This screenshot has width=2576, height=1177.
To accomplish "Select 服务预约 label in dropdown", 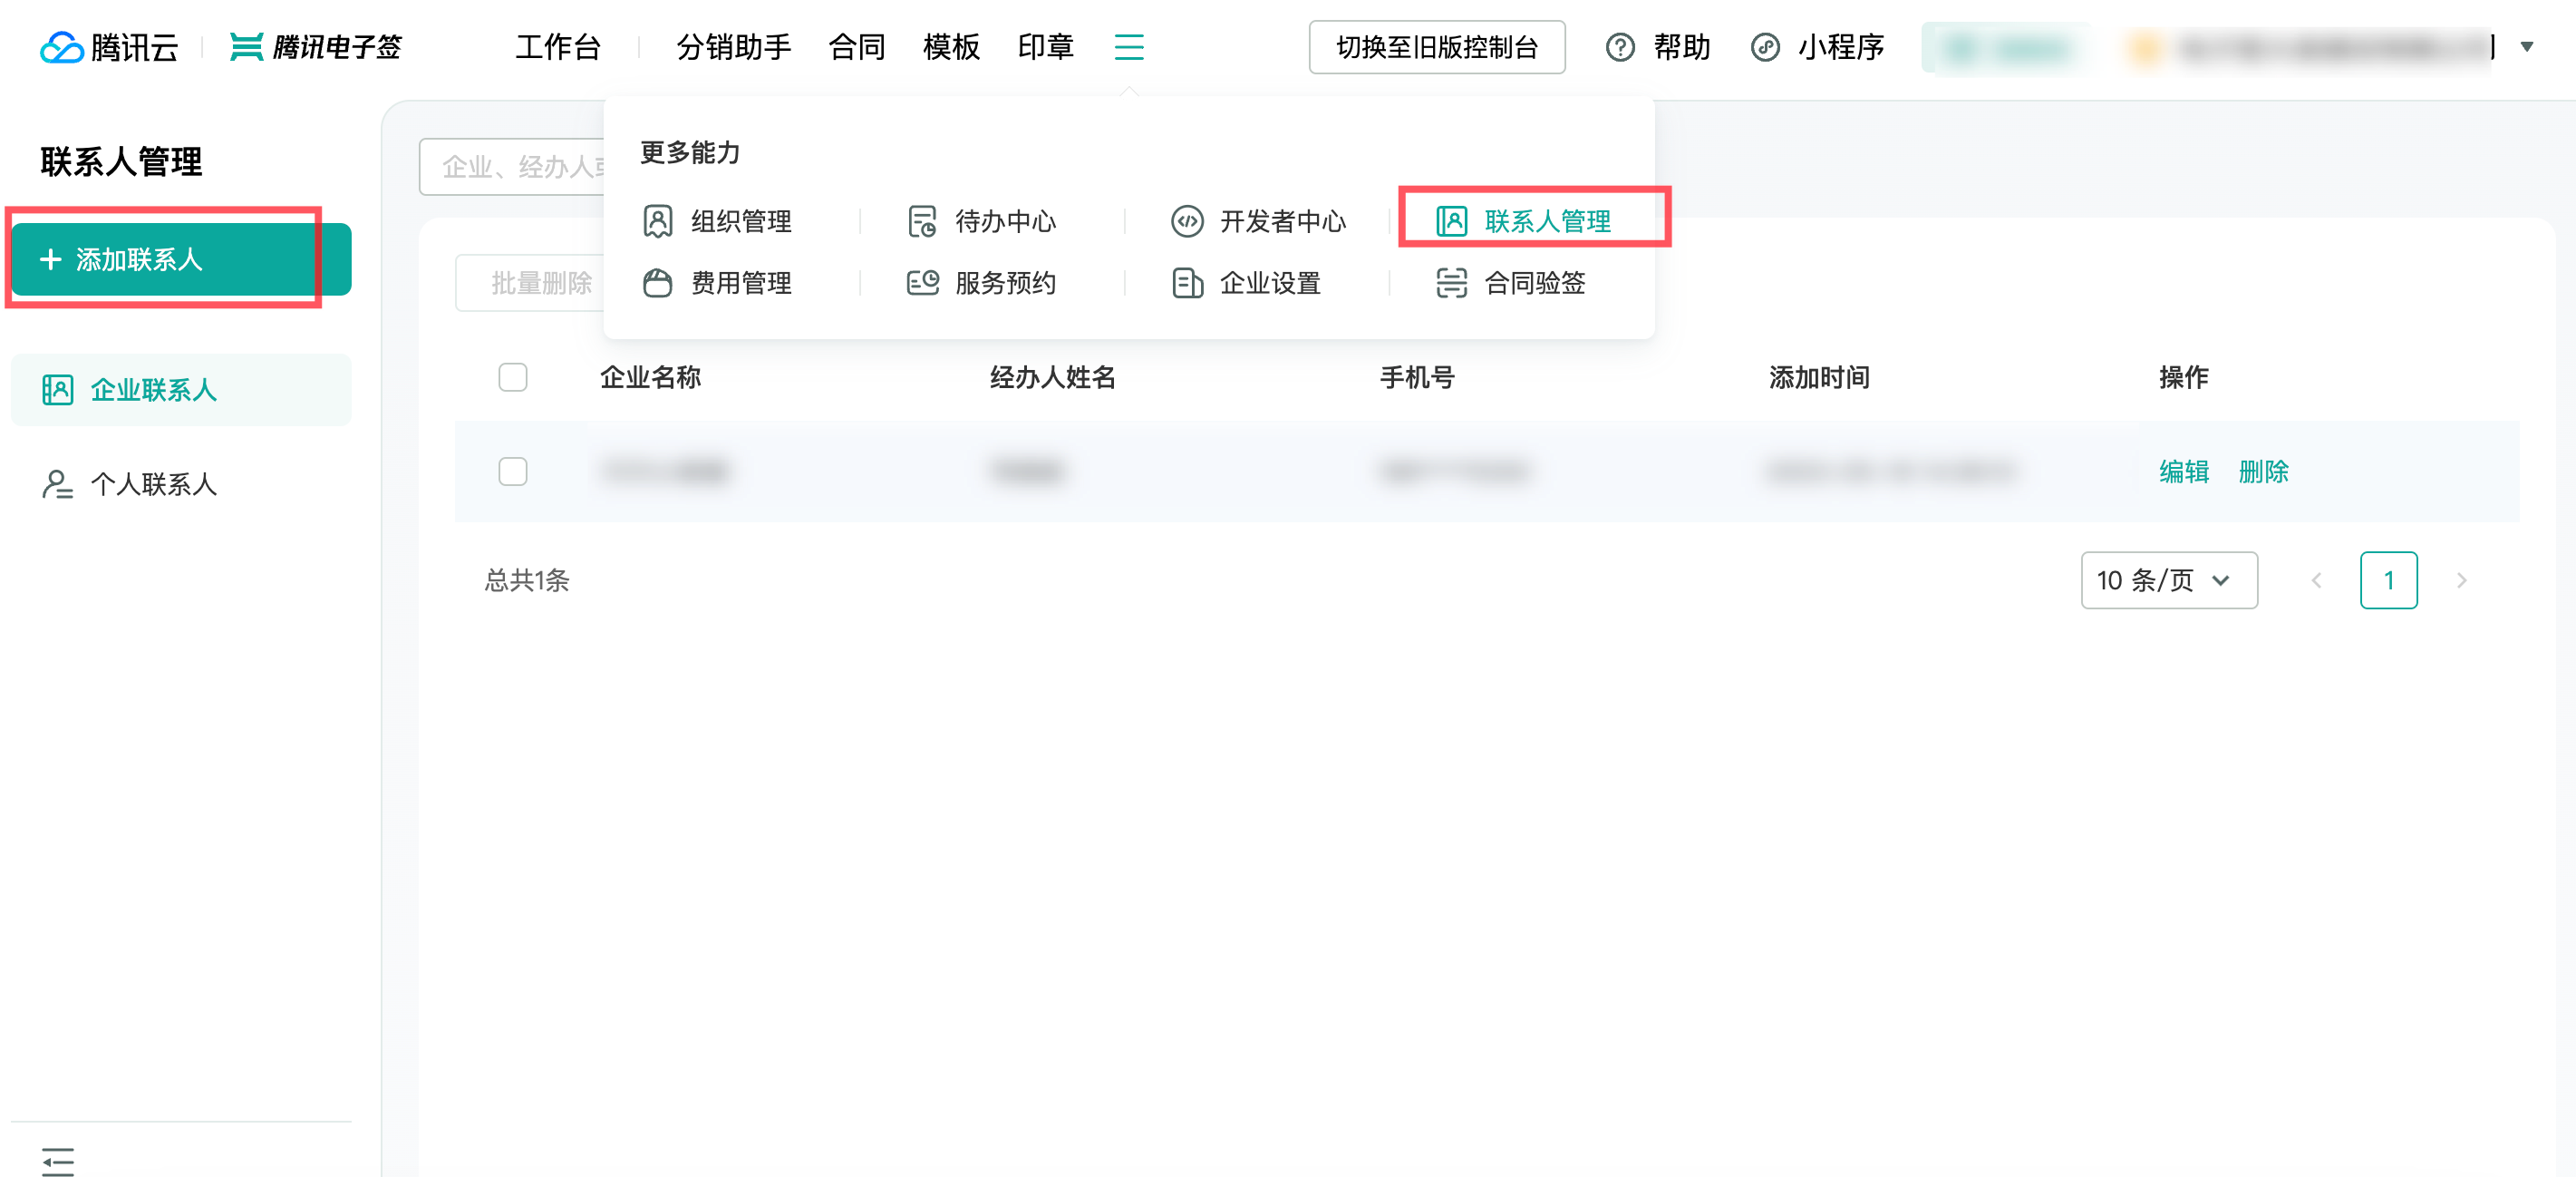I will 1005,283.
